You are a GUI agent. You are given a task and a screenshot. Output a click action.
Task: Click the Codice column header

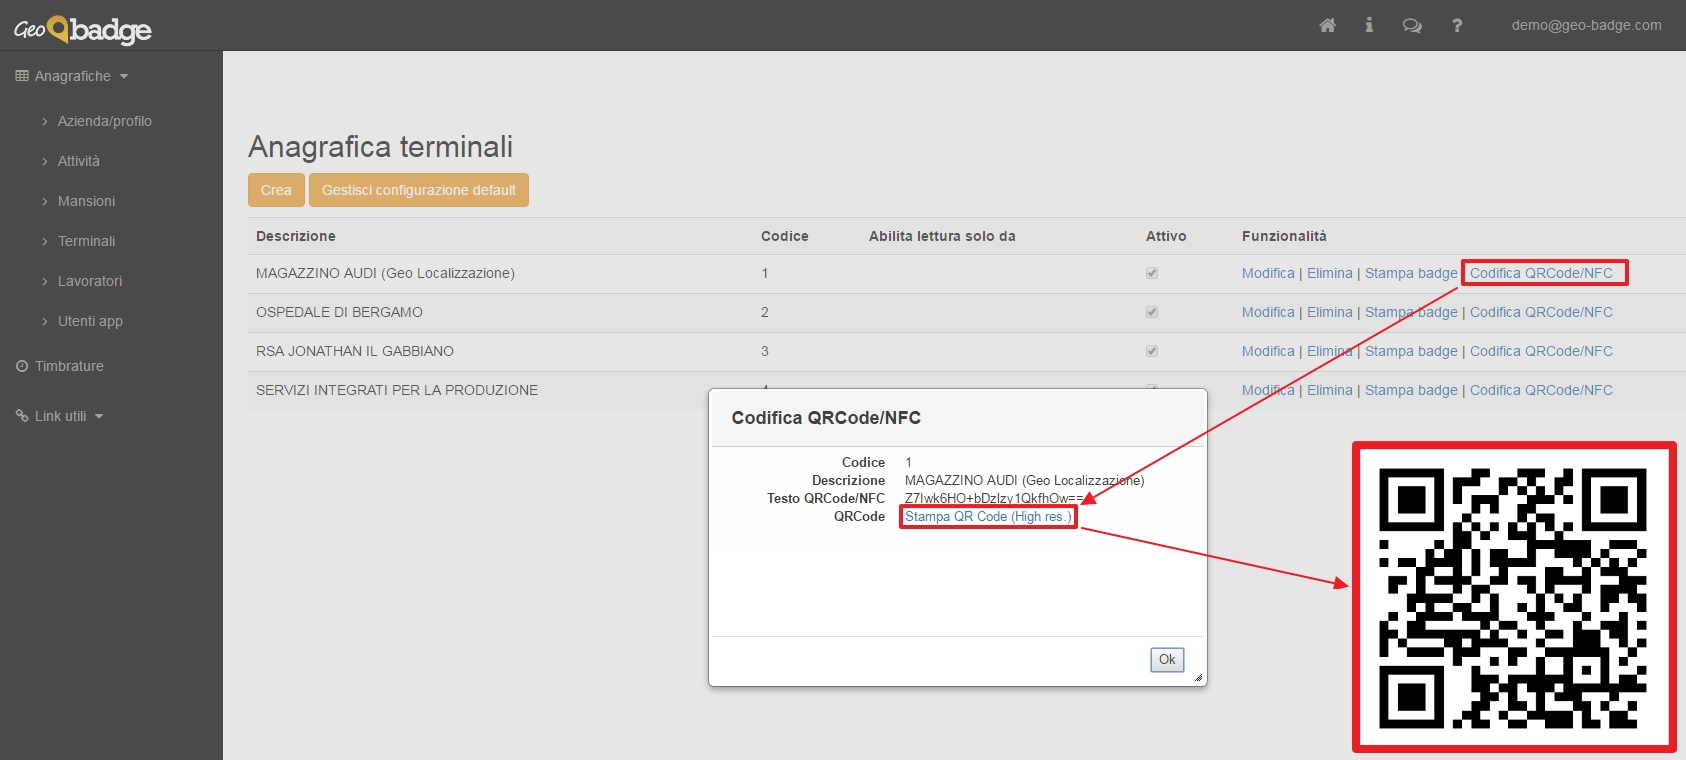coord(785,236)
